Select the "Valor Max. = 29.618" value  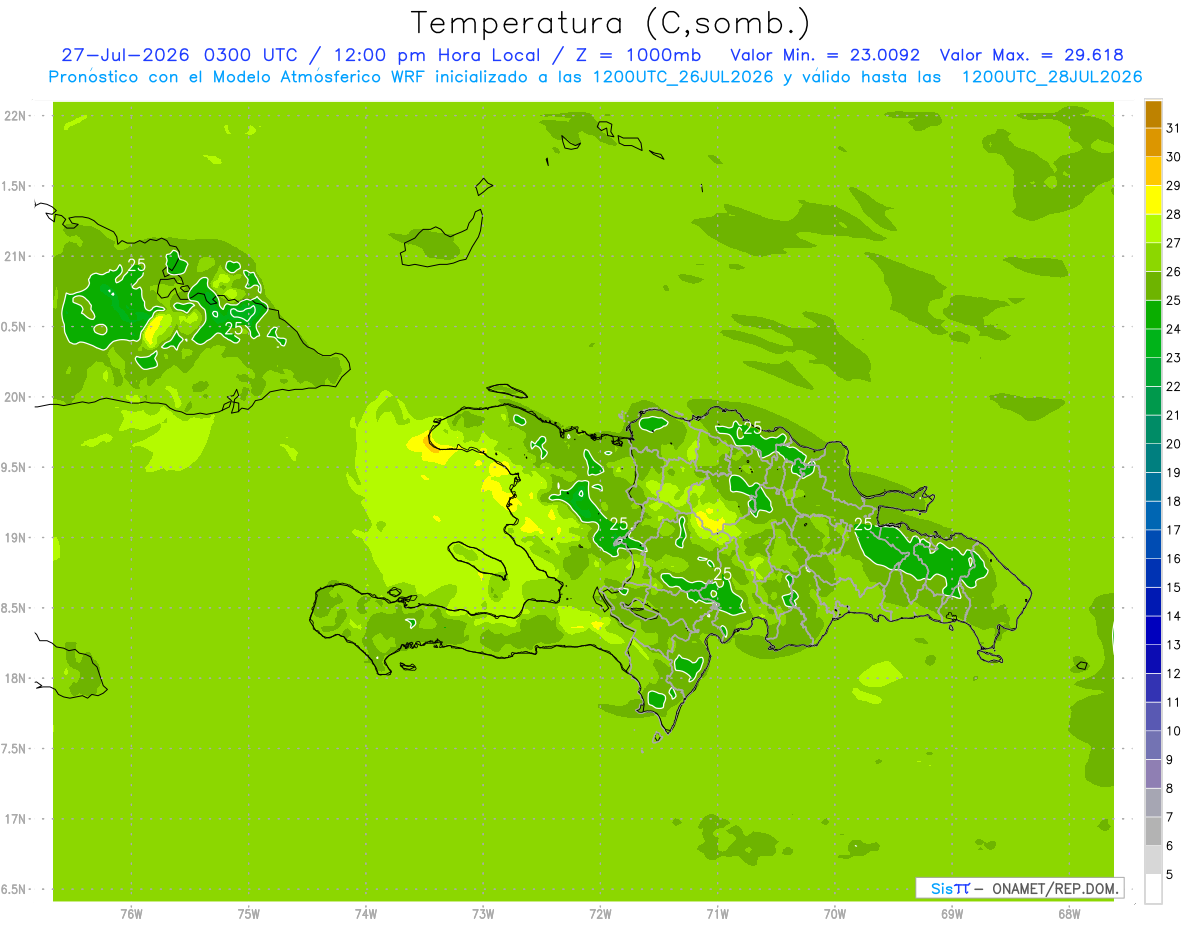(x=1032, y=55)
